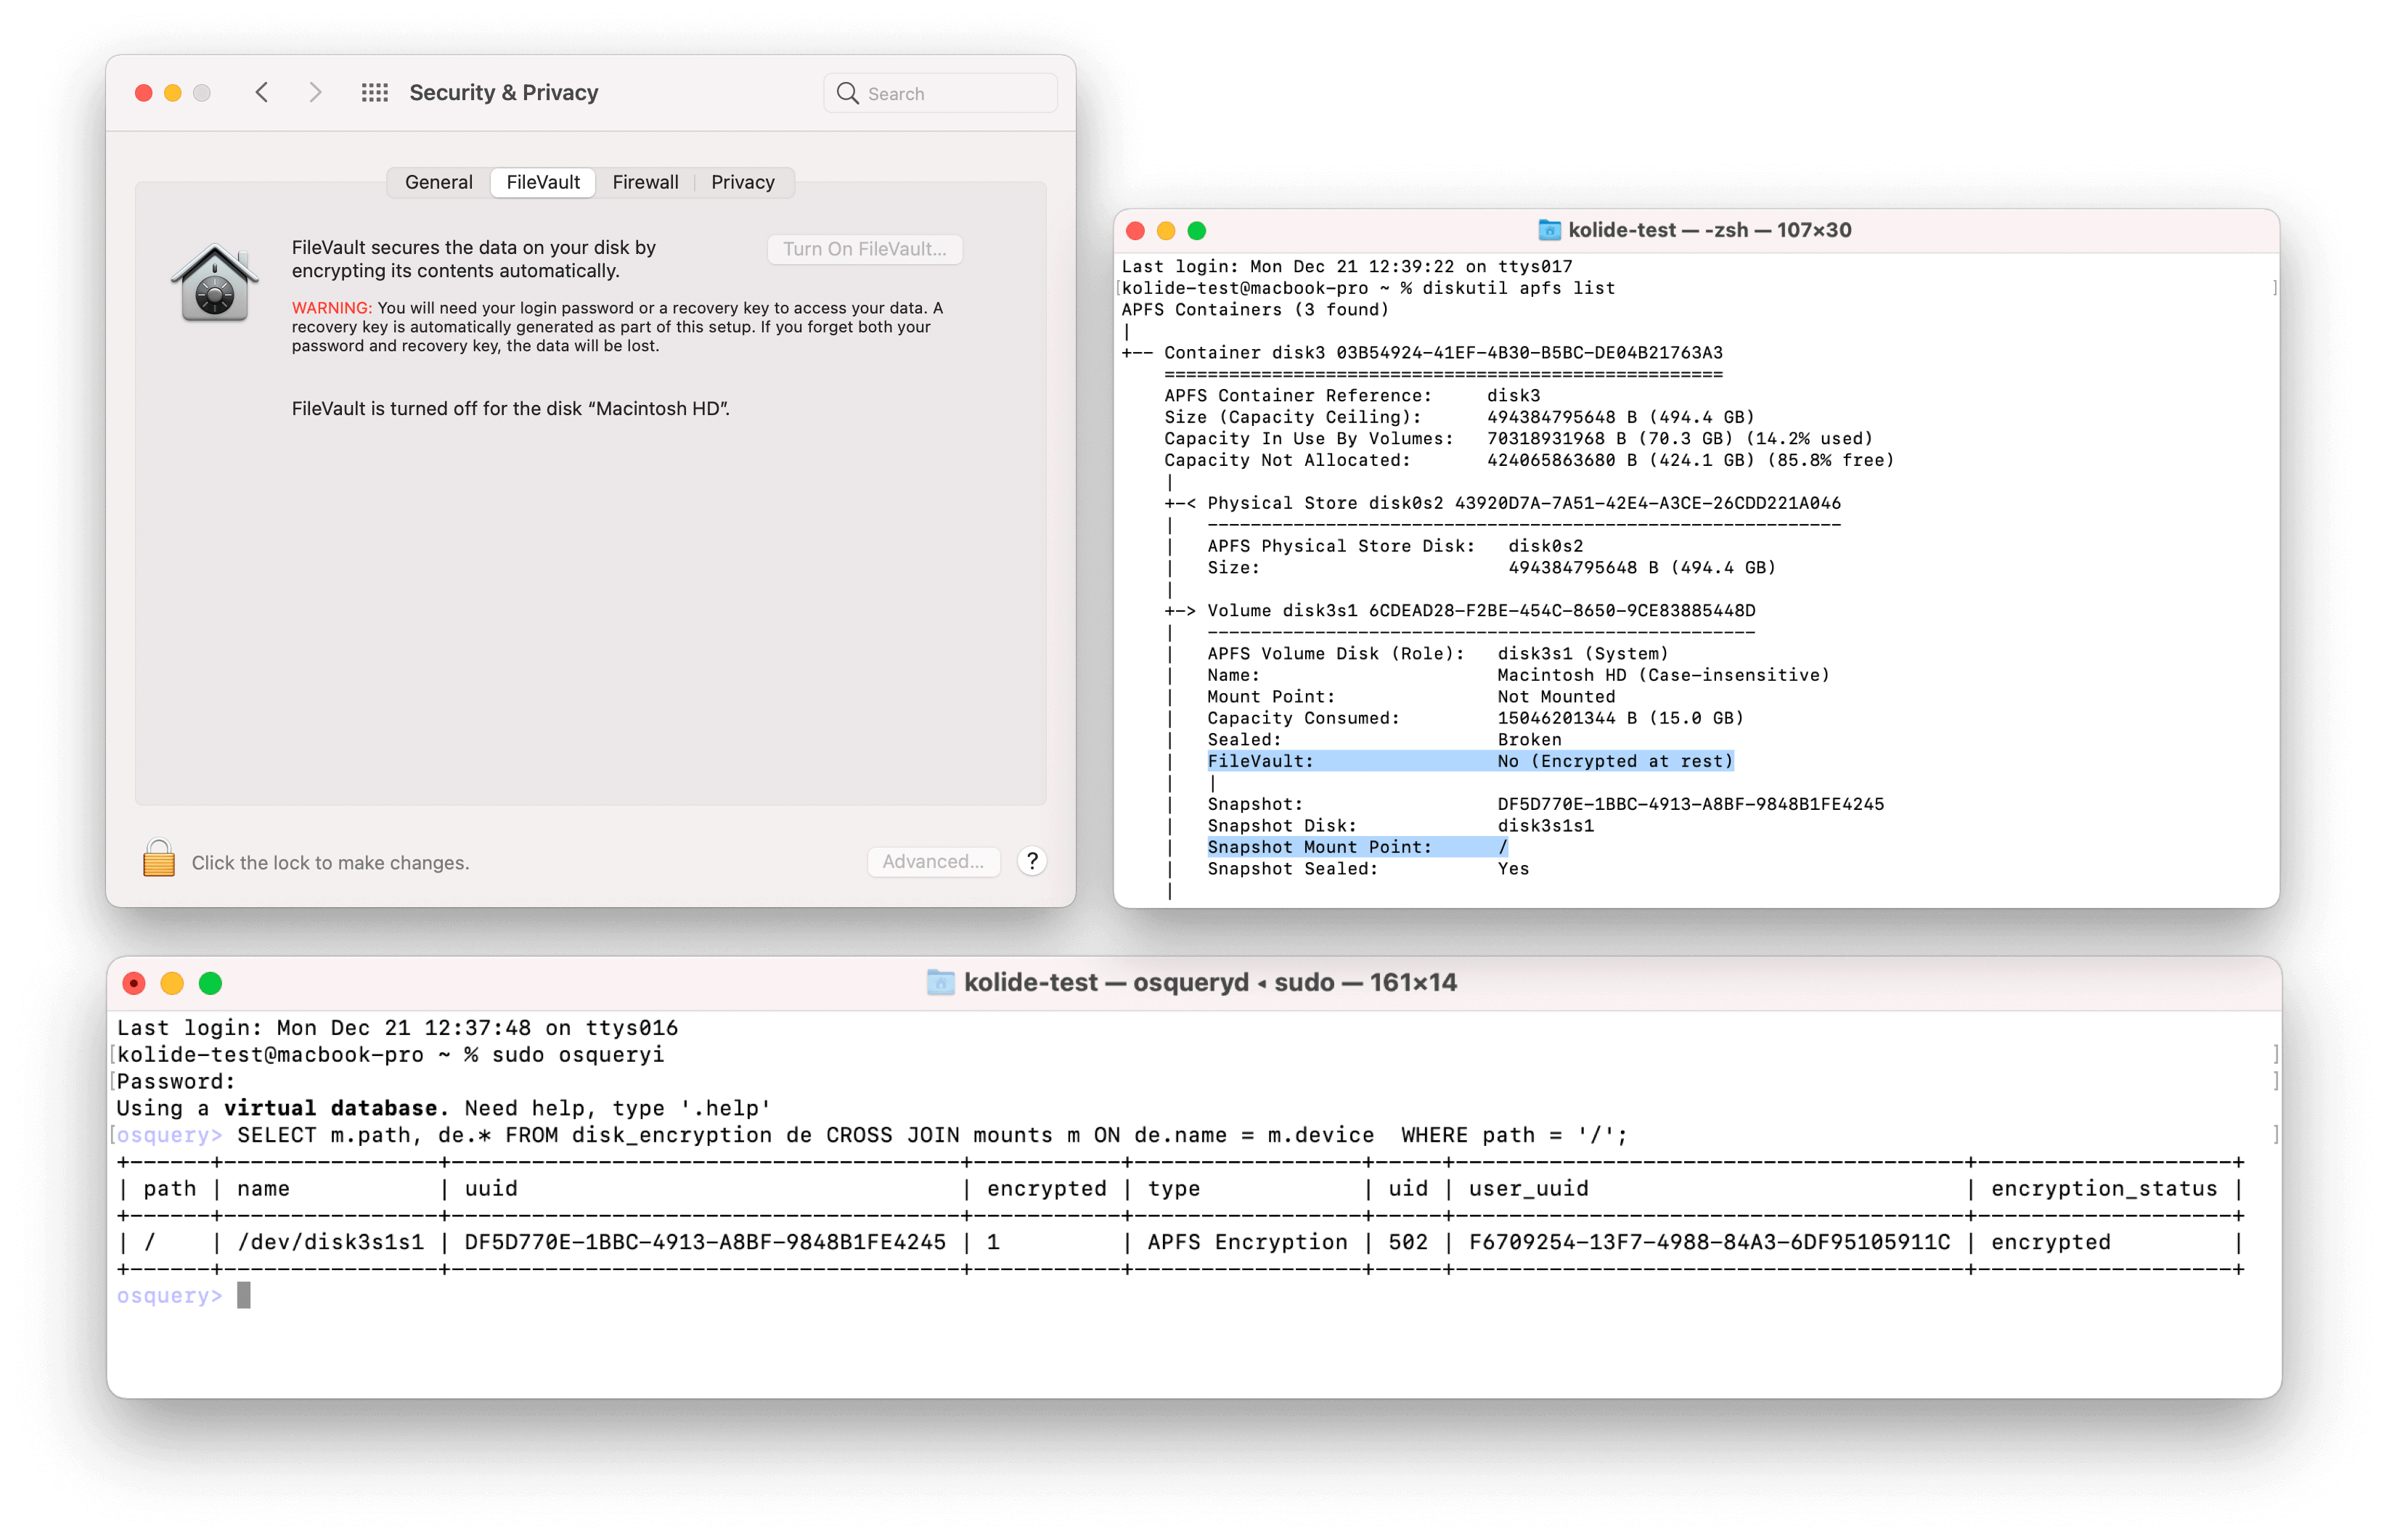The height and width of the screenshot is (1540, 2389).
Task: Click the Show All grid icon
Action: 374,92
